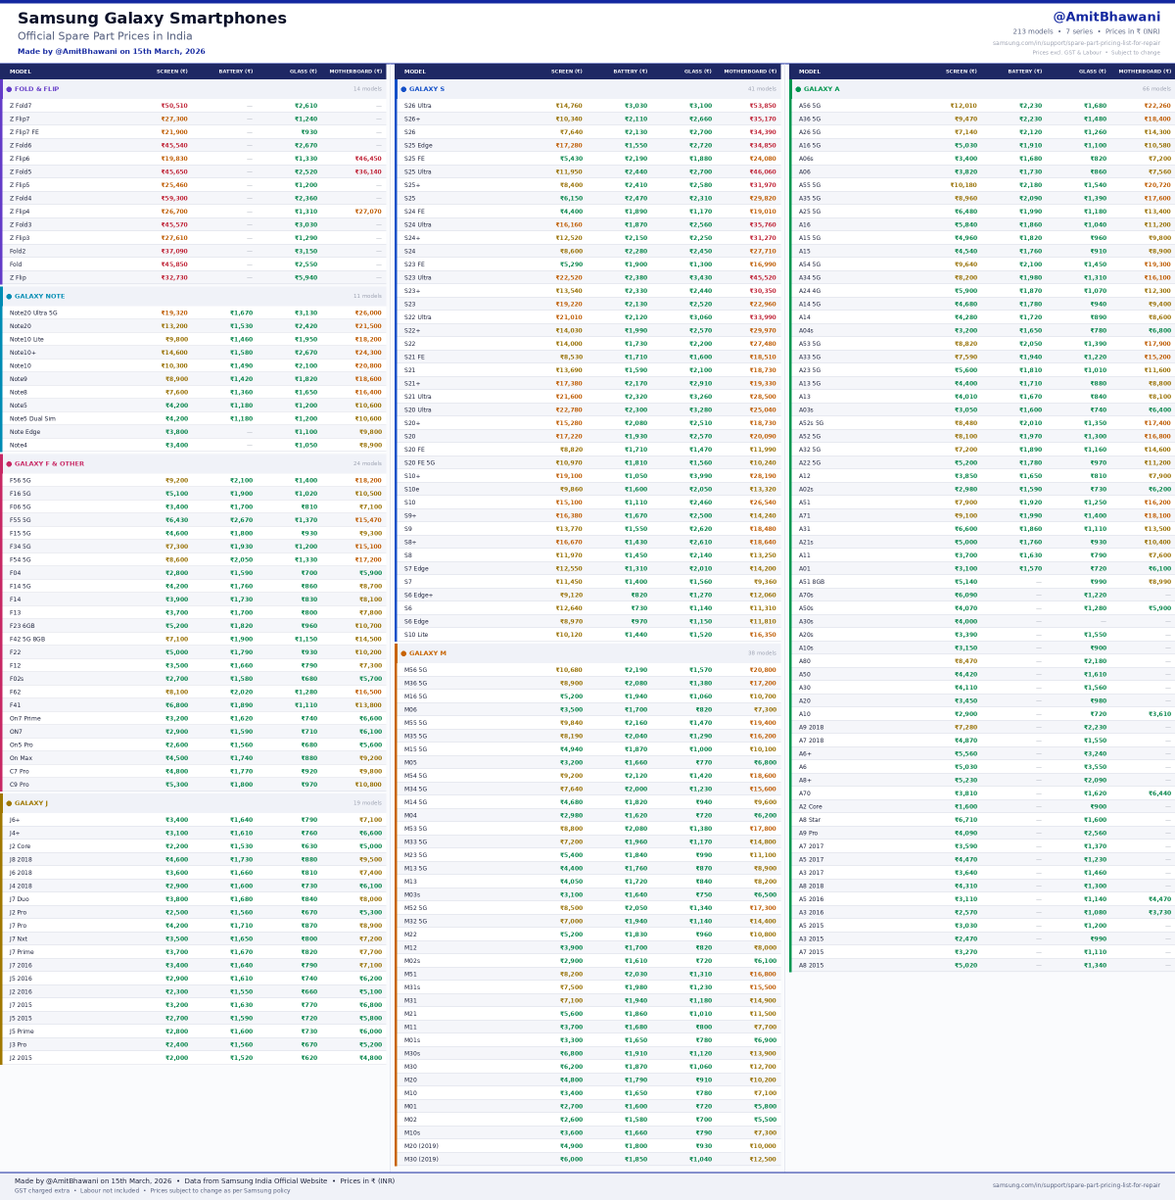
Task: Click Note Edge screen price ₹3,800
Action: (176, 432)
